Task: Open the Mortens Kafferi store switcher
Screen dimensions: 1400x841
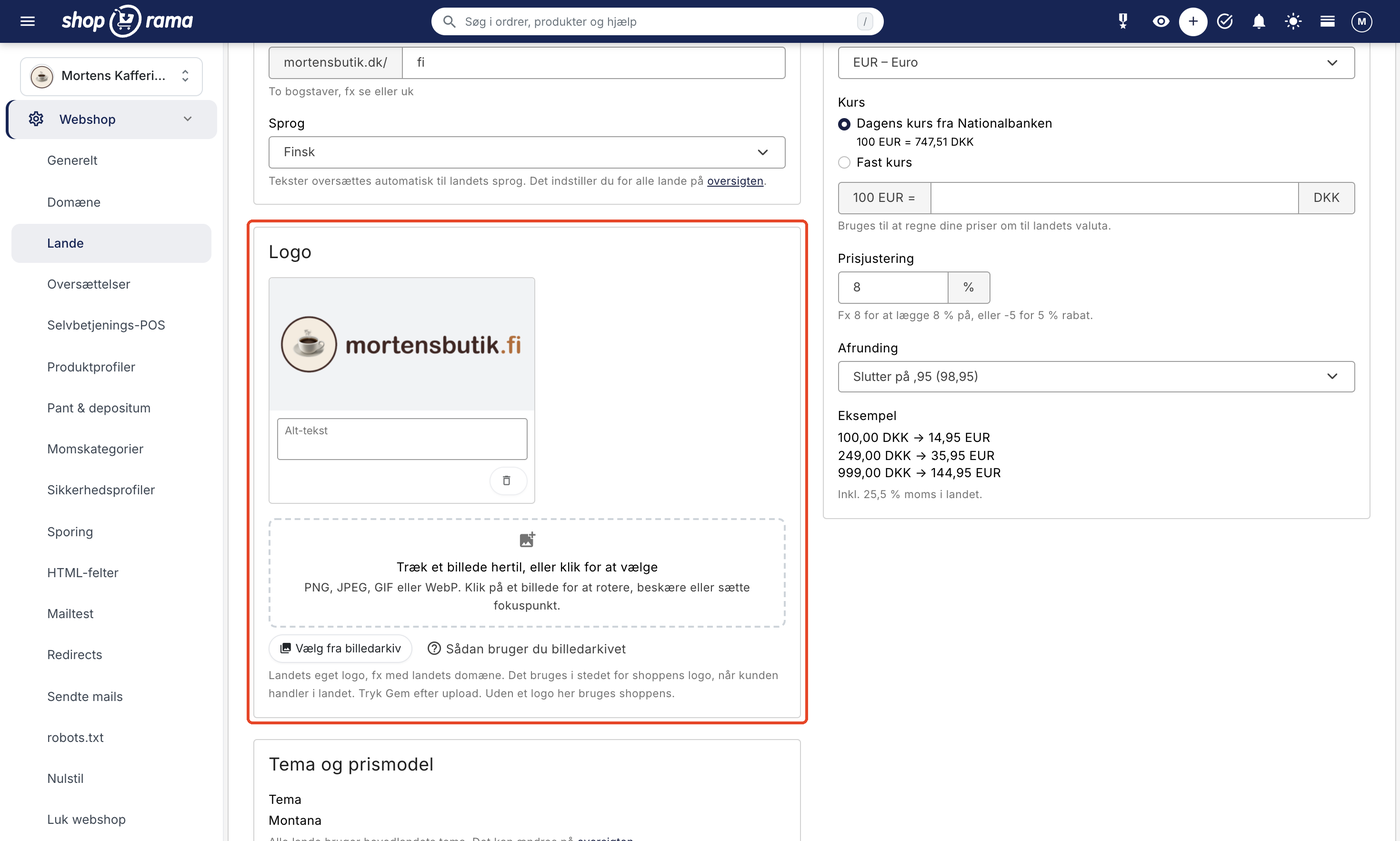Action: (111, 76)
